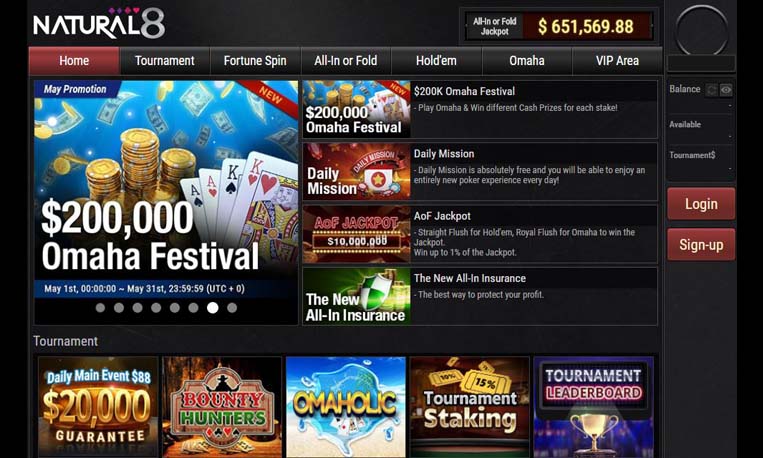Viewport: 763px width, 458px height.
Task: Click the All-In Insurance shield image
Action: (x=357, y=296)
